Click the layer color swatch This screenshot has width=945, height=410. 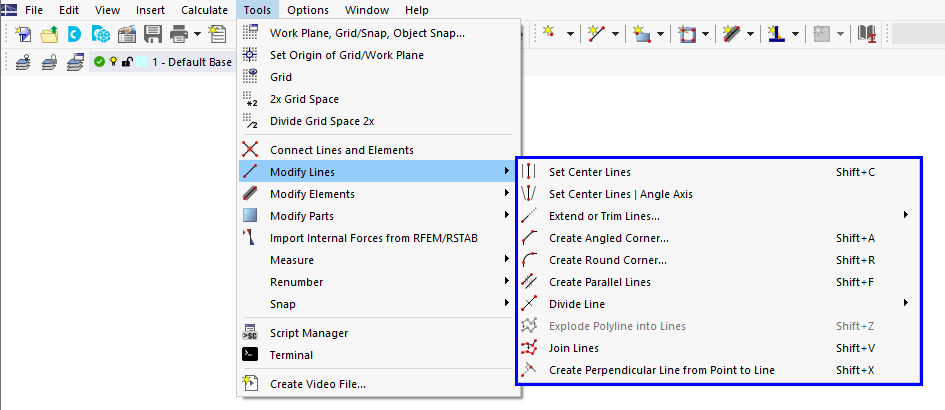click(x=141, y=61)
